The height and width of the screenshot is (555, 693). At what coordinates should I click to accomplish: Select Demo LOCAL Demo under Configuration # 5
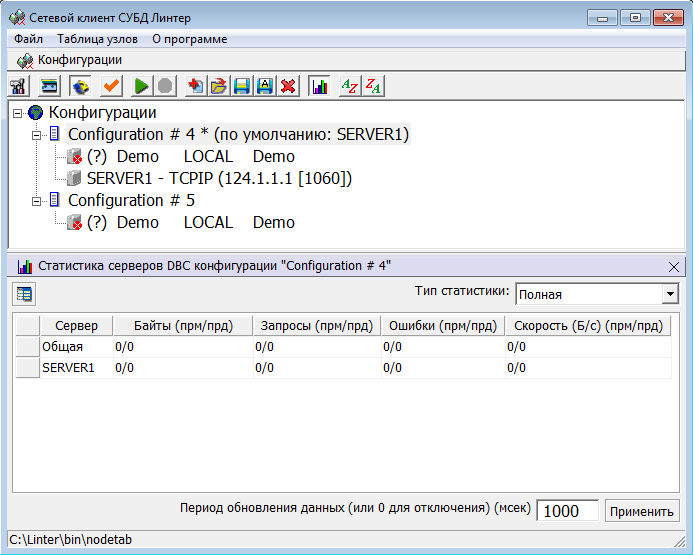[x=190, y=222]
